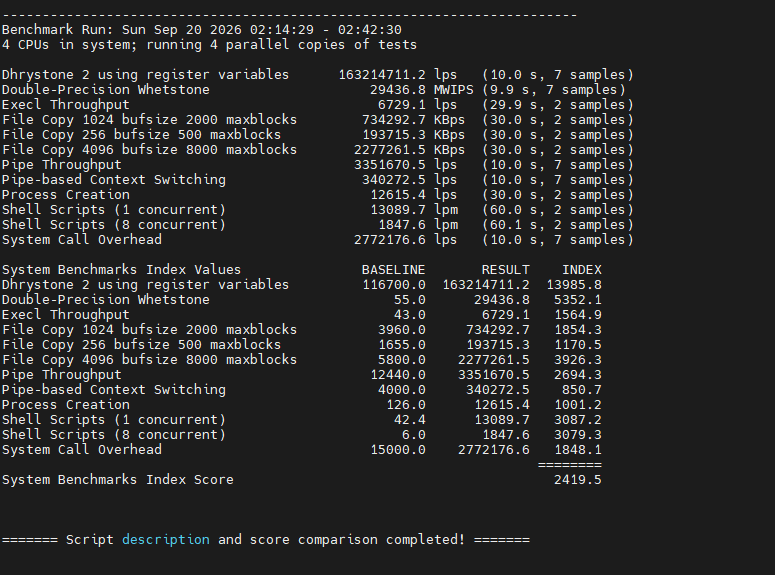
Task: Click the '(29.9 s, 2 samples)' timing text
Action: coord(558,105)
